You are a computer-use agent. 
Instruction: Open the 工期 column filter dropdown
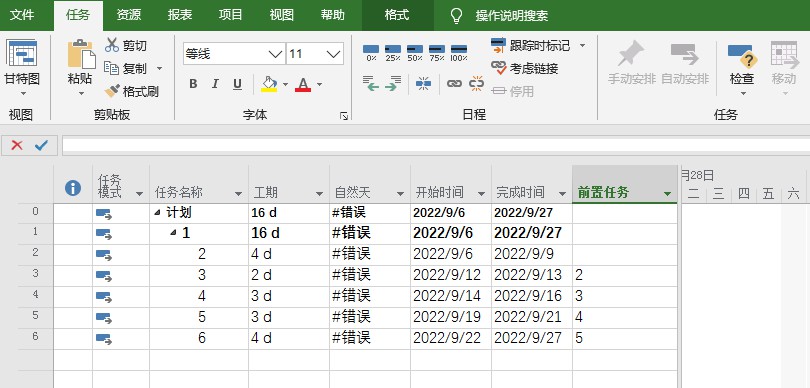(x=319, y=194)
